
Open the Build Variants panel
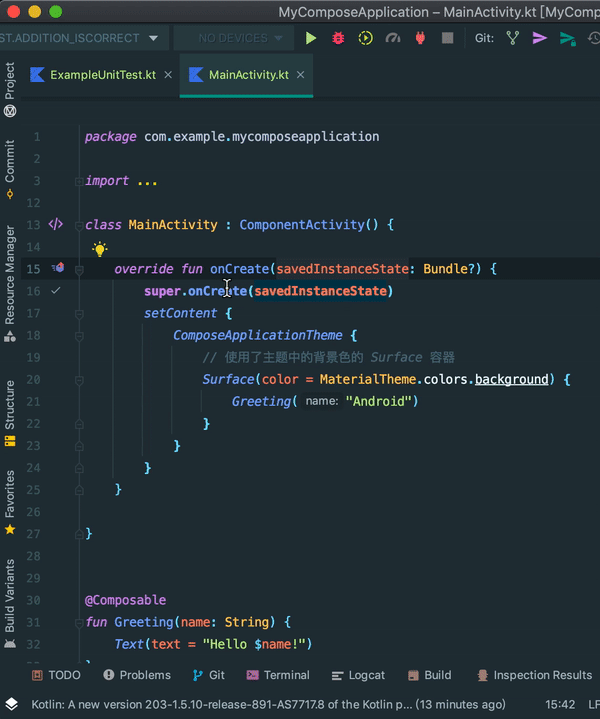10,603
